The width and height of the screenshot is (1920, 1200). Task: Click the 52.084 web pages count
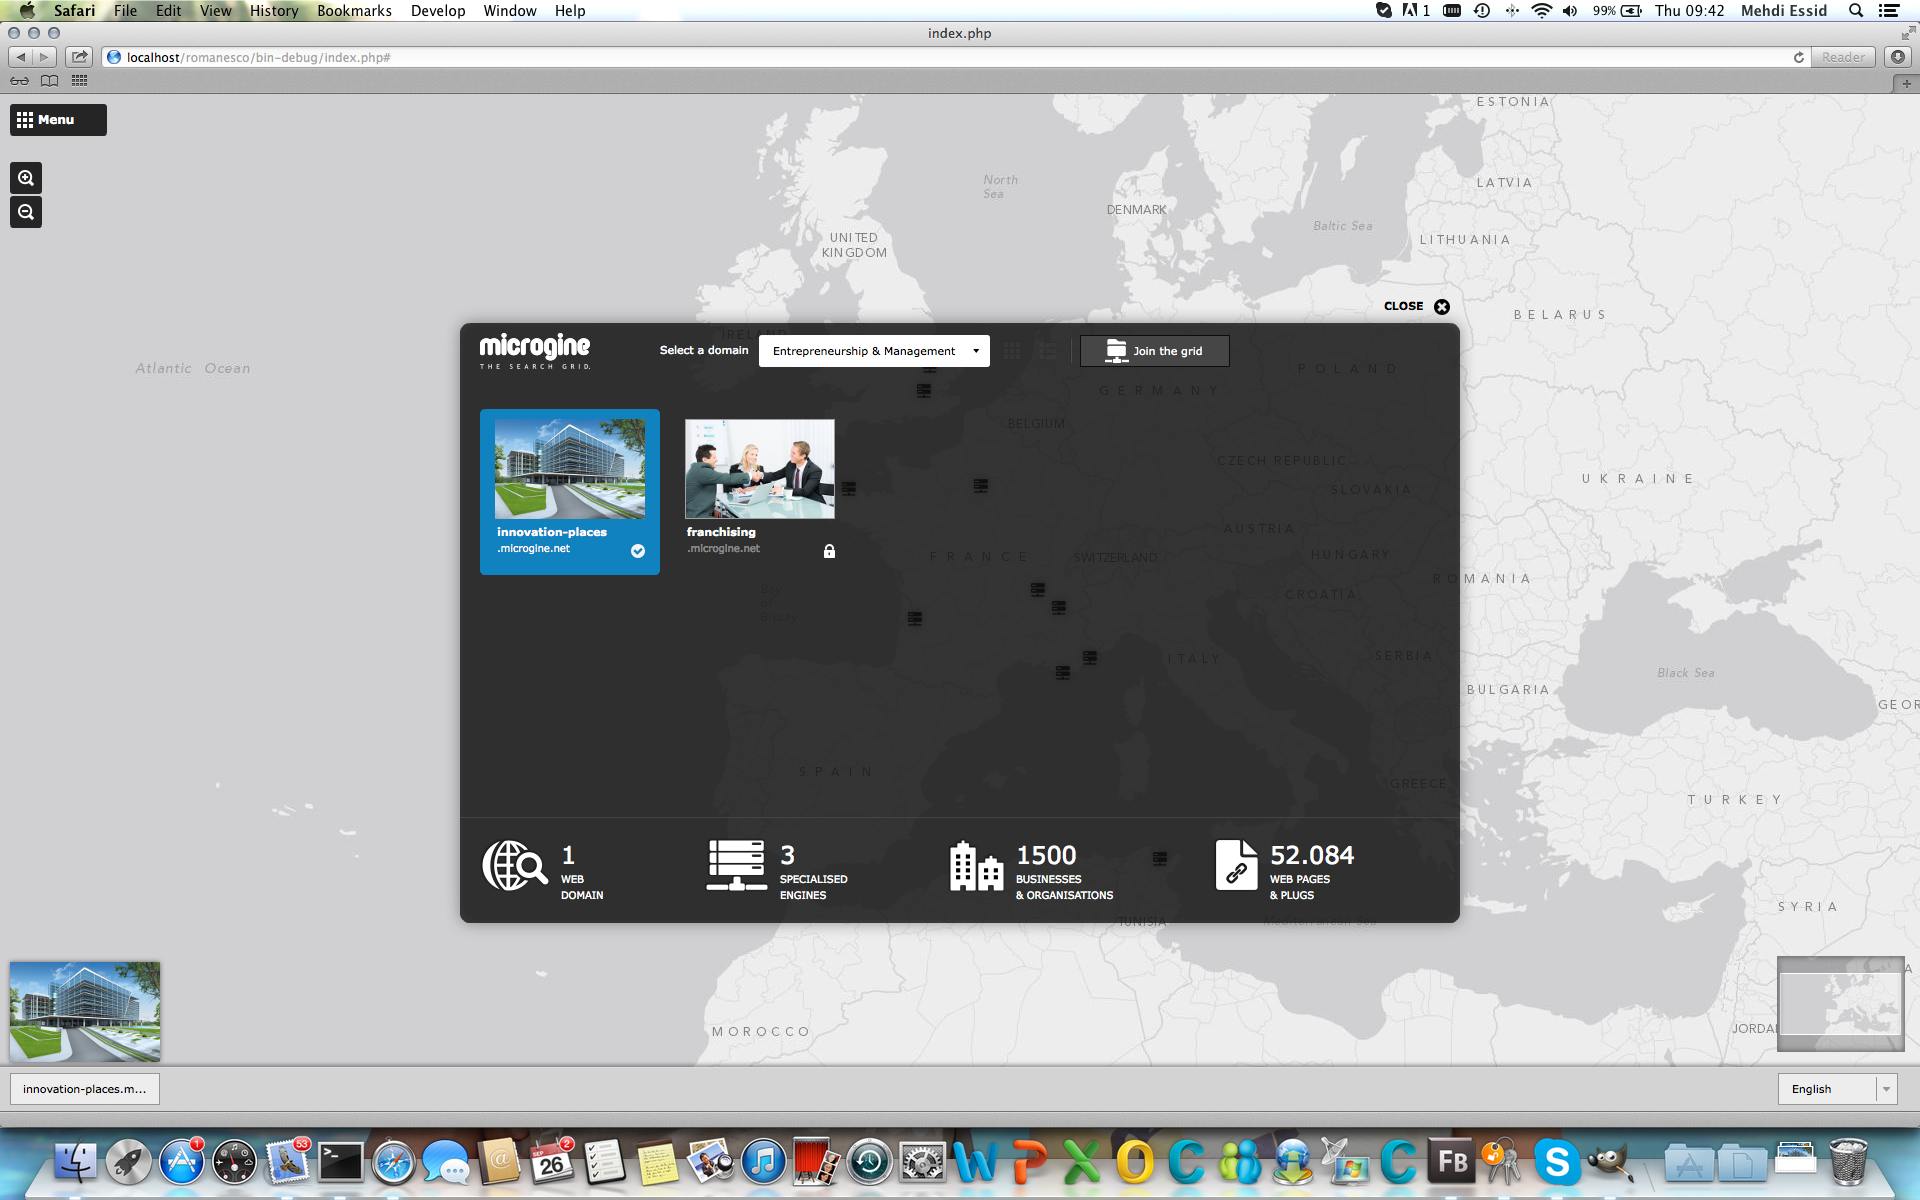[x=1312, y=855]
